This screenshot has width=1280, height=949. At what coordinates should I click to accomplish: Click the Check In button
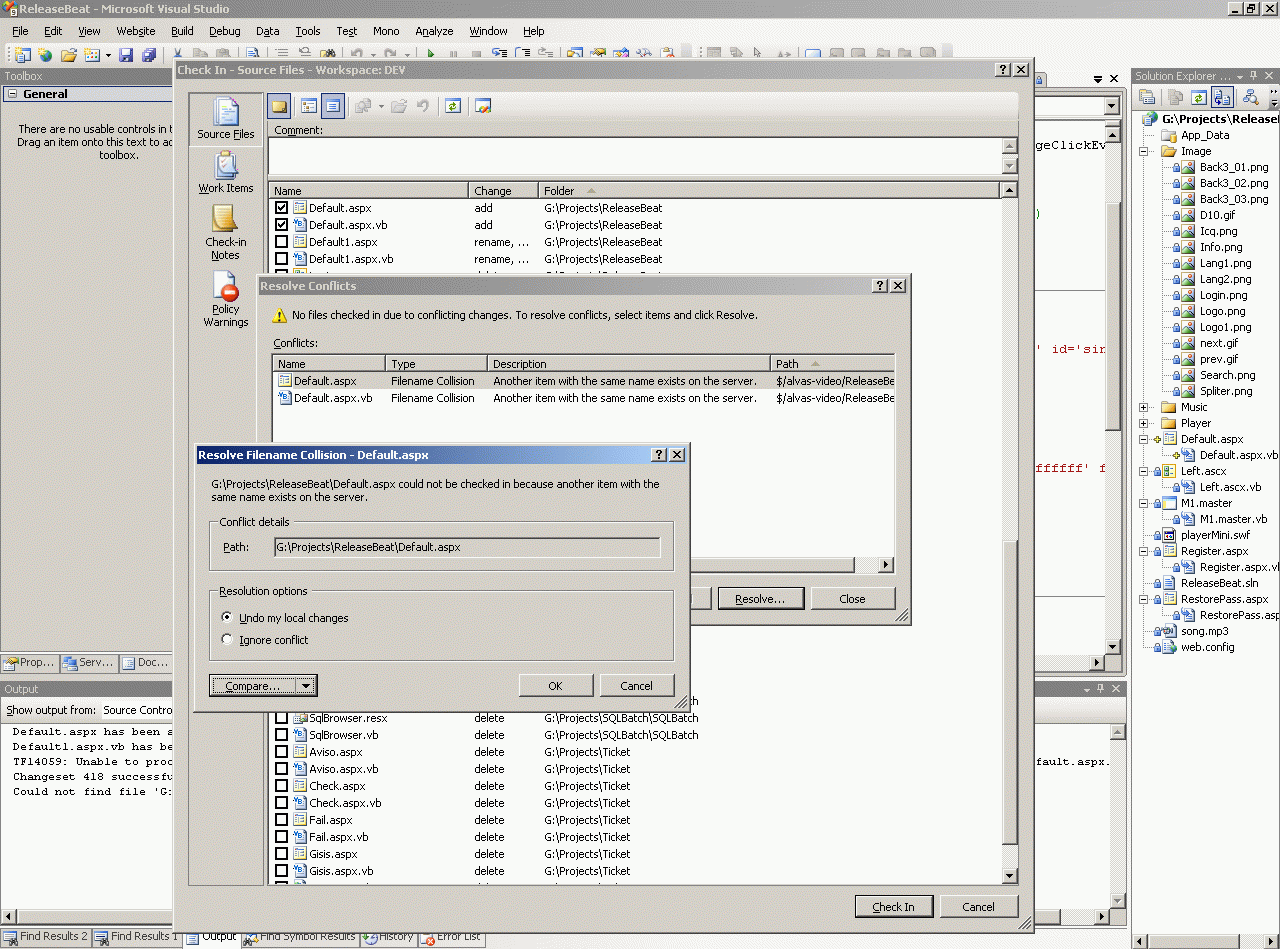coord(894,907)
